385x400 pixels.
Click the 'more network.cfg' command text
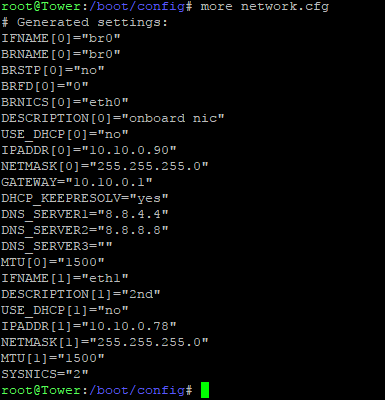(265, 6)
